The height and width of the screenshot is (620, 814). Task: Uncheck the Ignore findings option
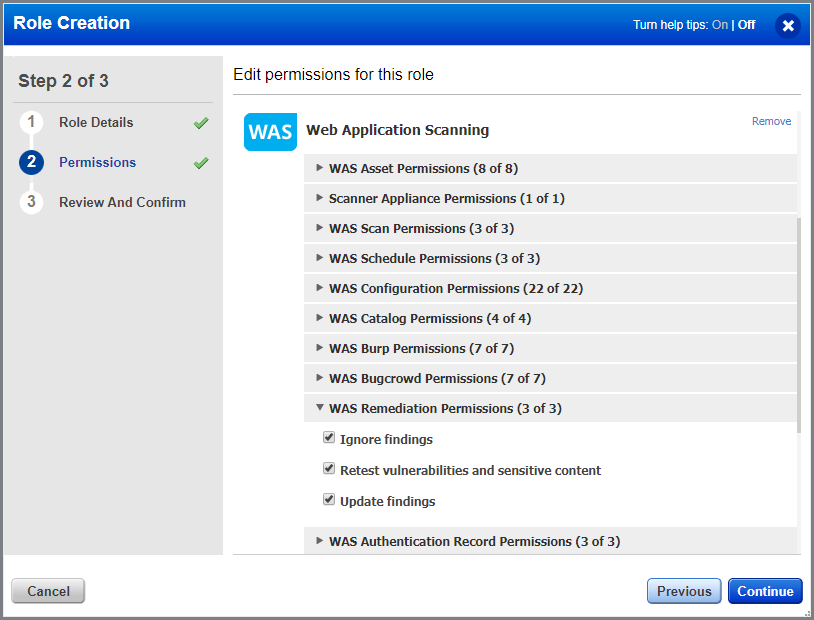pos(329,437)
